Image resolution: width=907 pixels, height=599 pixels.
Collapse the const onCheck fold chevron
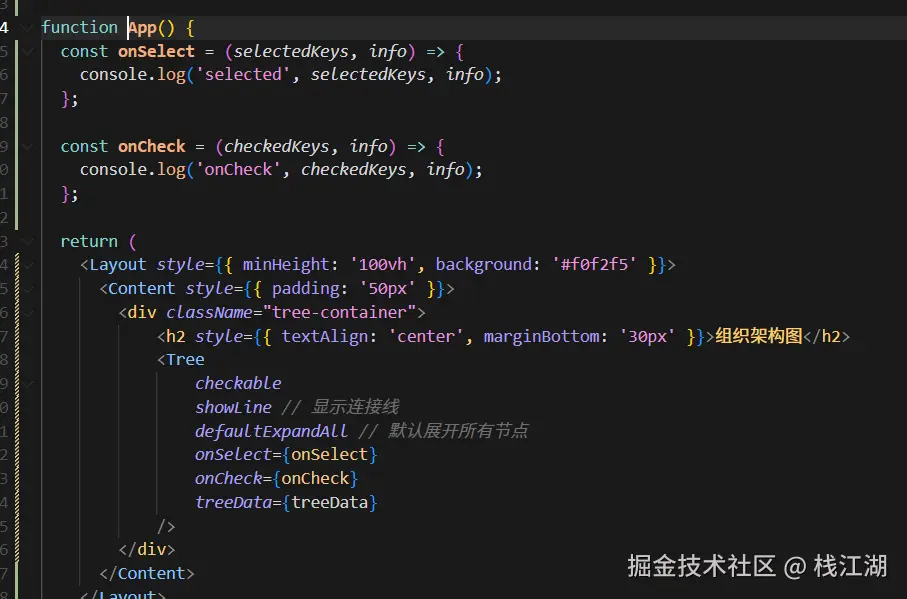point(27,146)
